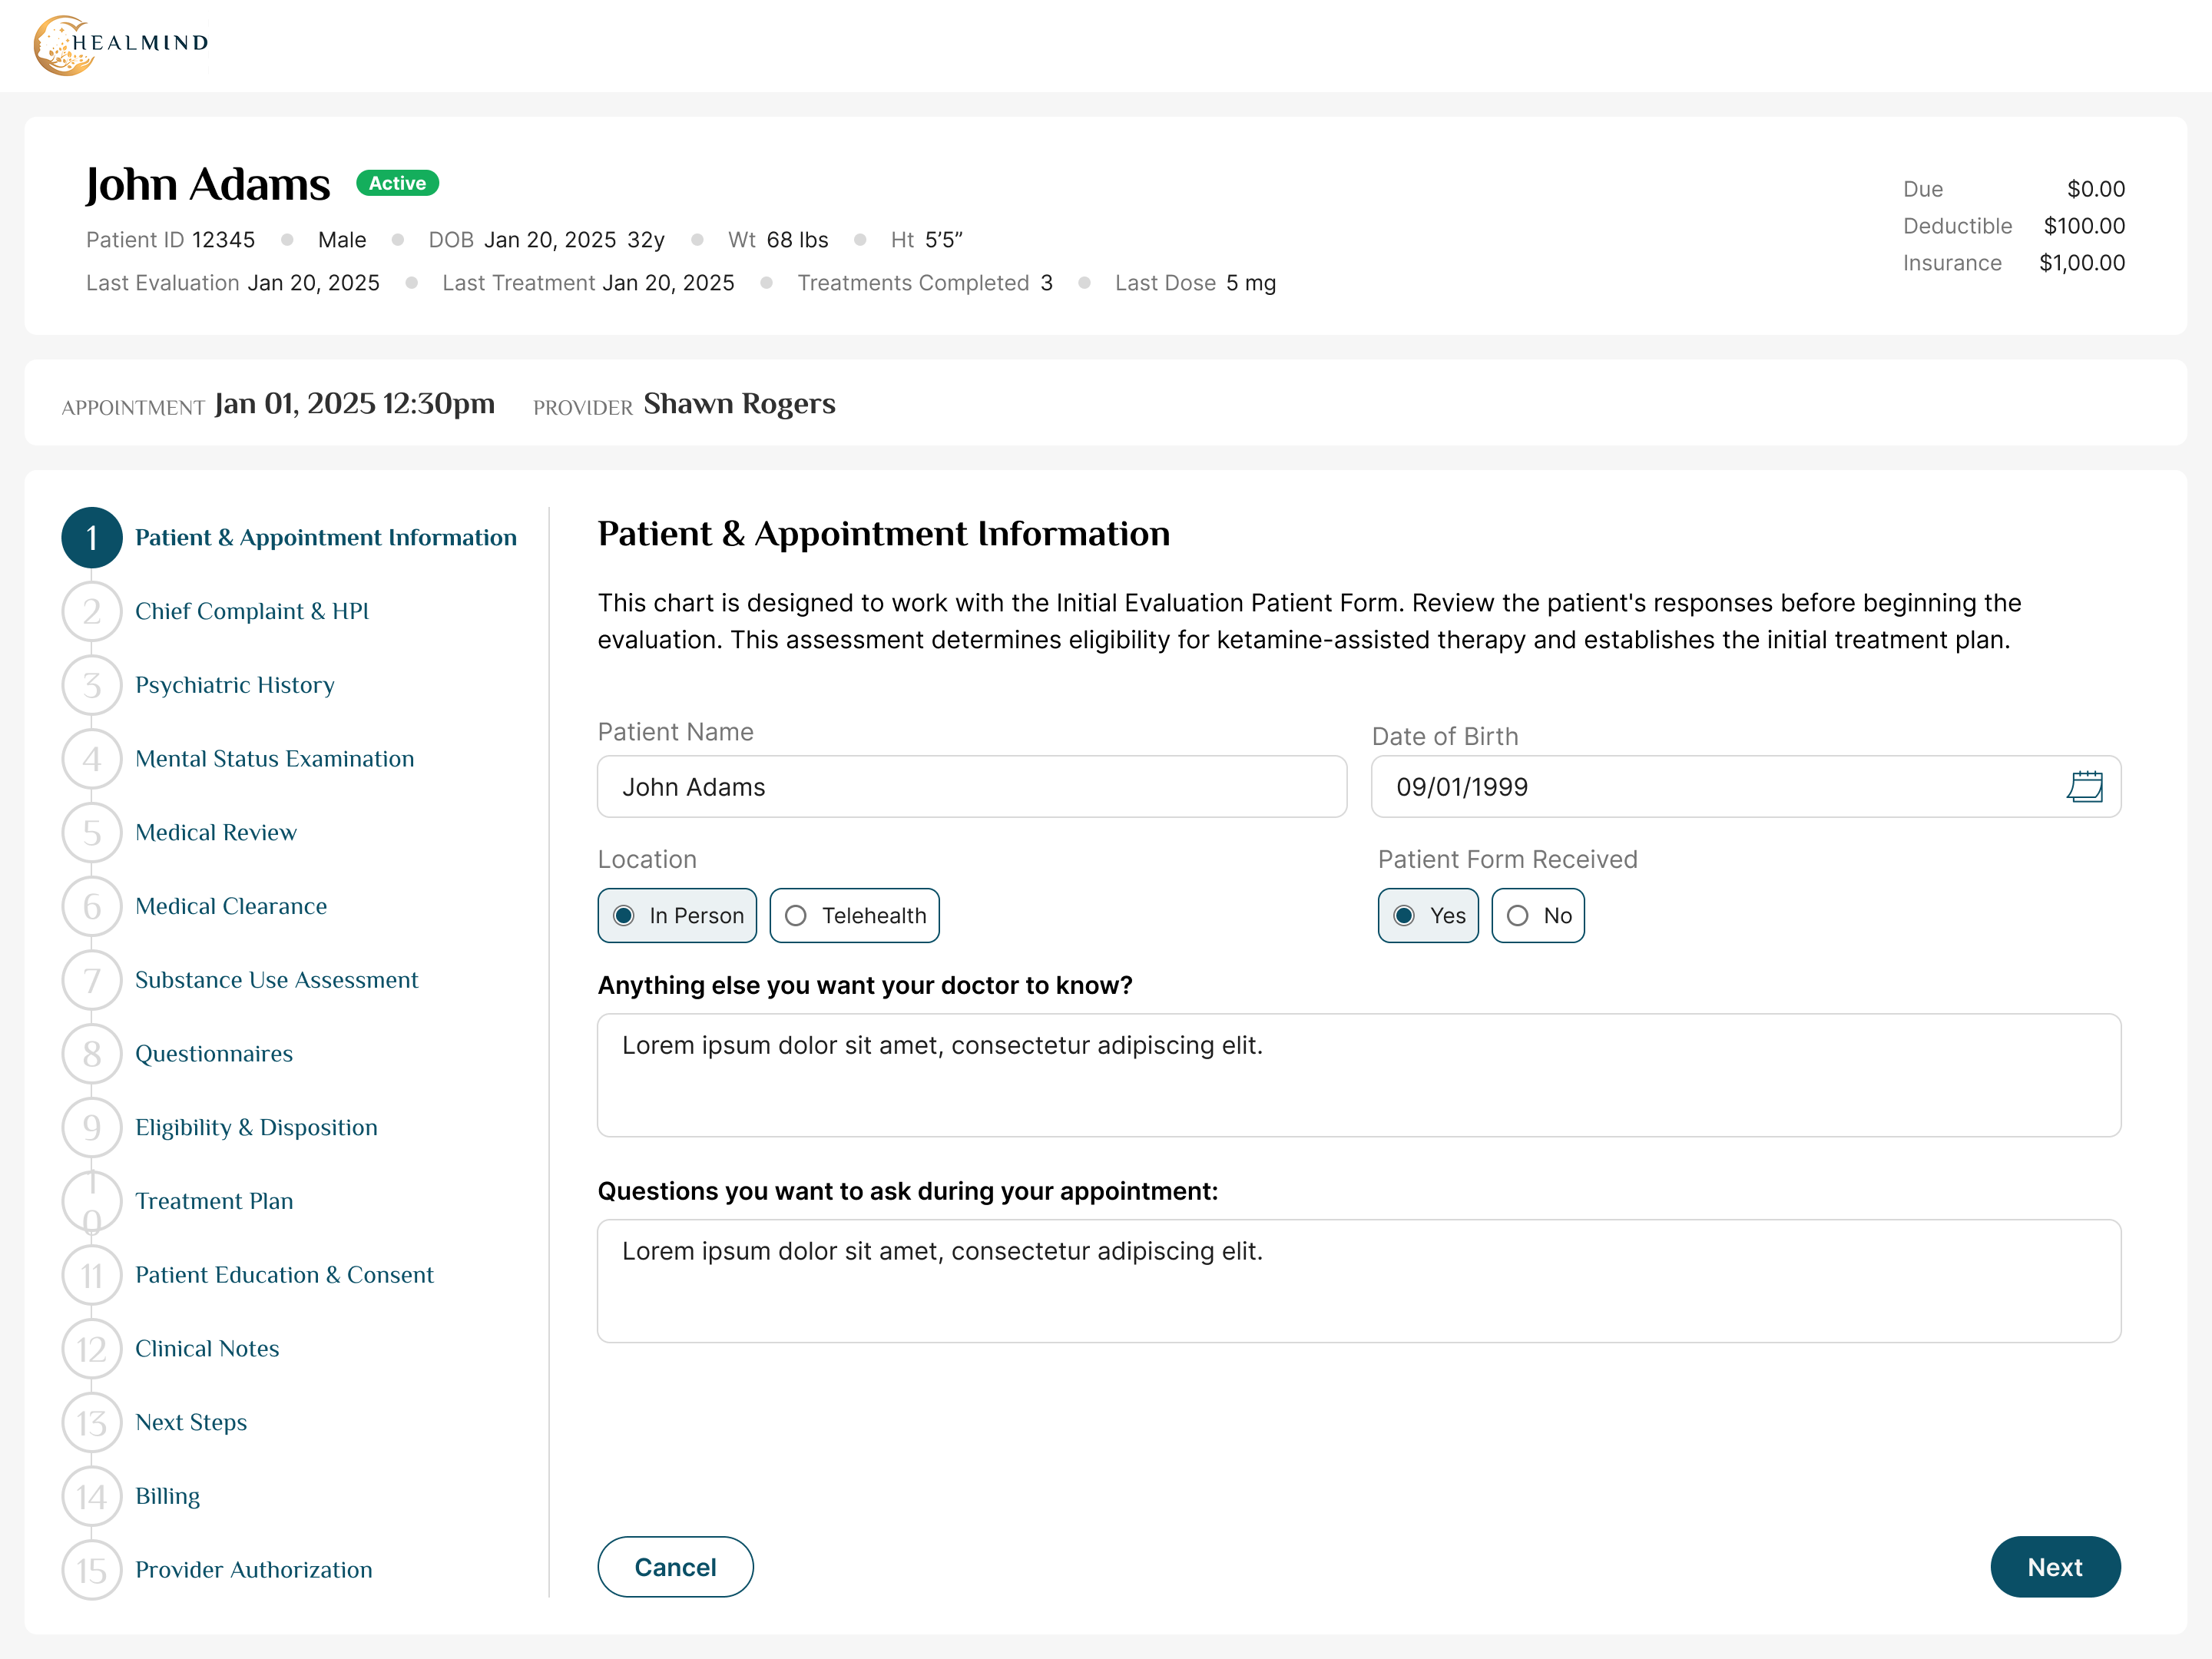This screenshot has height=1659, width=2212.
Task: Select In Person location option
Action: coord(677,916)
